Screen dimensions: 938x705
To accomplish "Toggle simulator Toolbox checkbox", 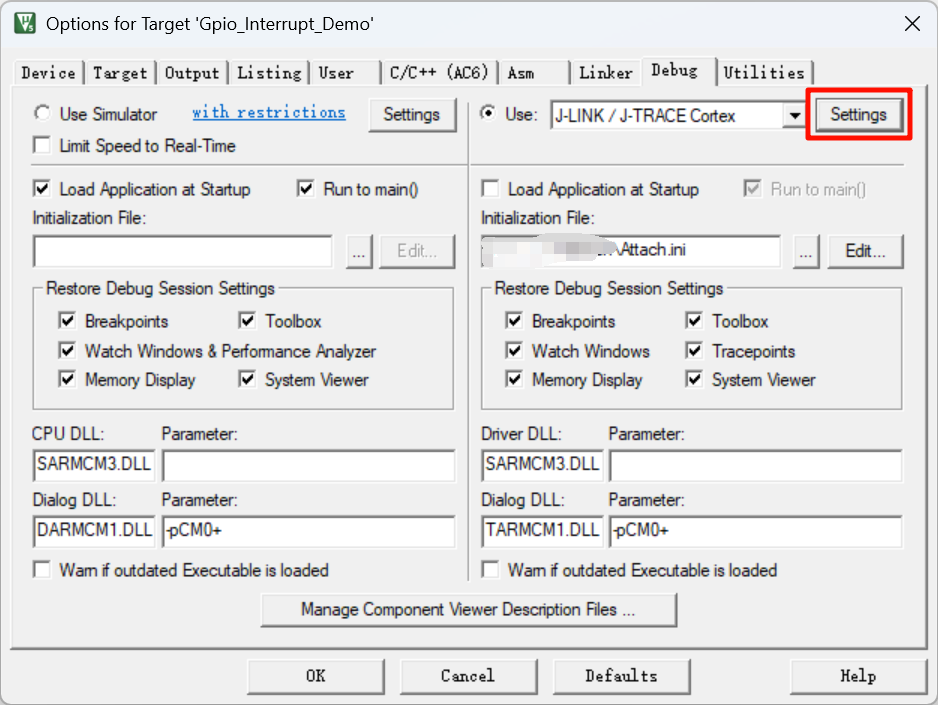I will 247,321.
